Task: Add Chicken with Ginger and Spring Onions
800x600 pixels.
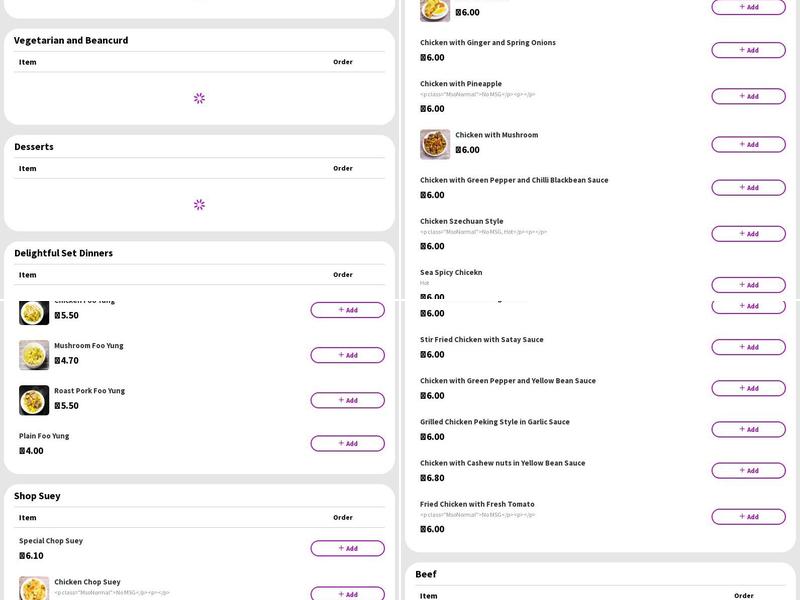Action: coord(748,50)
